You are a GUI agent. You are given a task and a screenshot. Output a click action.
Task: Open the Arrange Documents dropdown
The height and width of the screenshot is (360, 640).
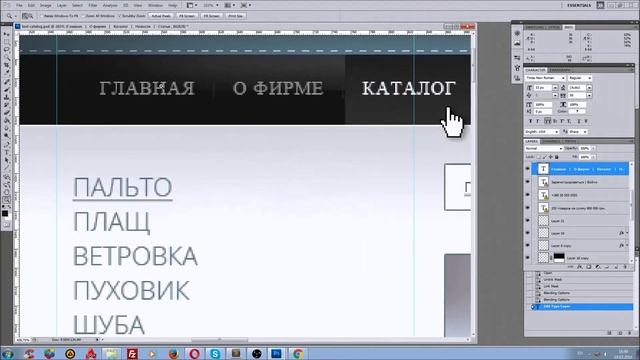(x=230, y=5)
